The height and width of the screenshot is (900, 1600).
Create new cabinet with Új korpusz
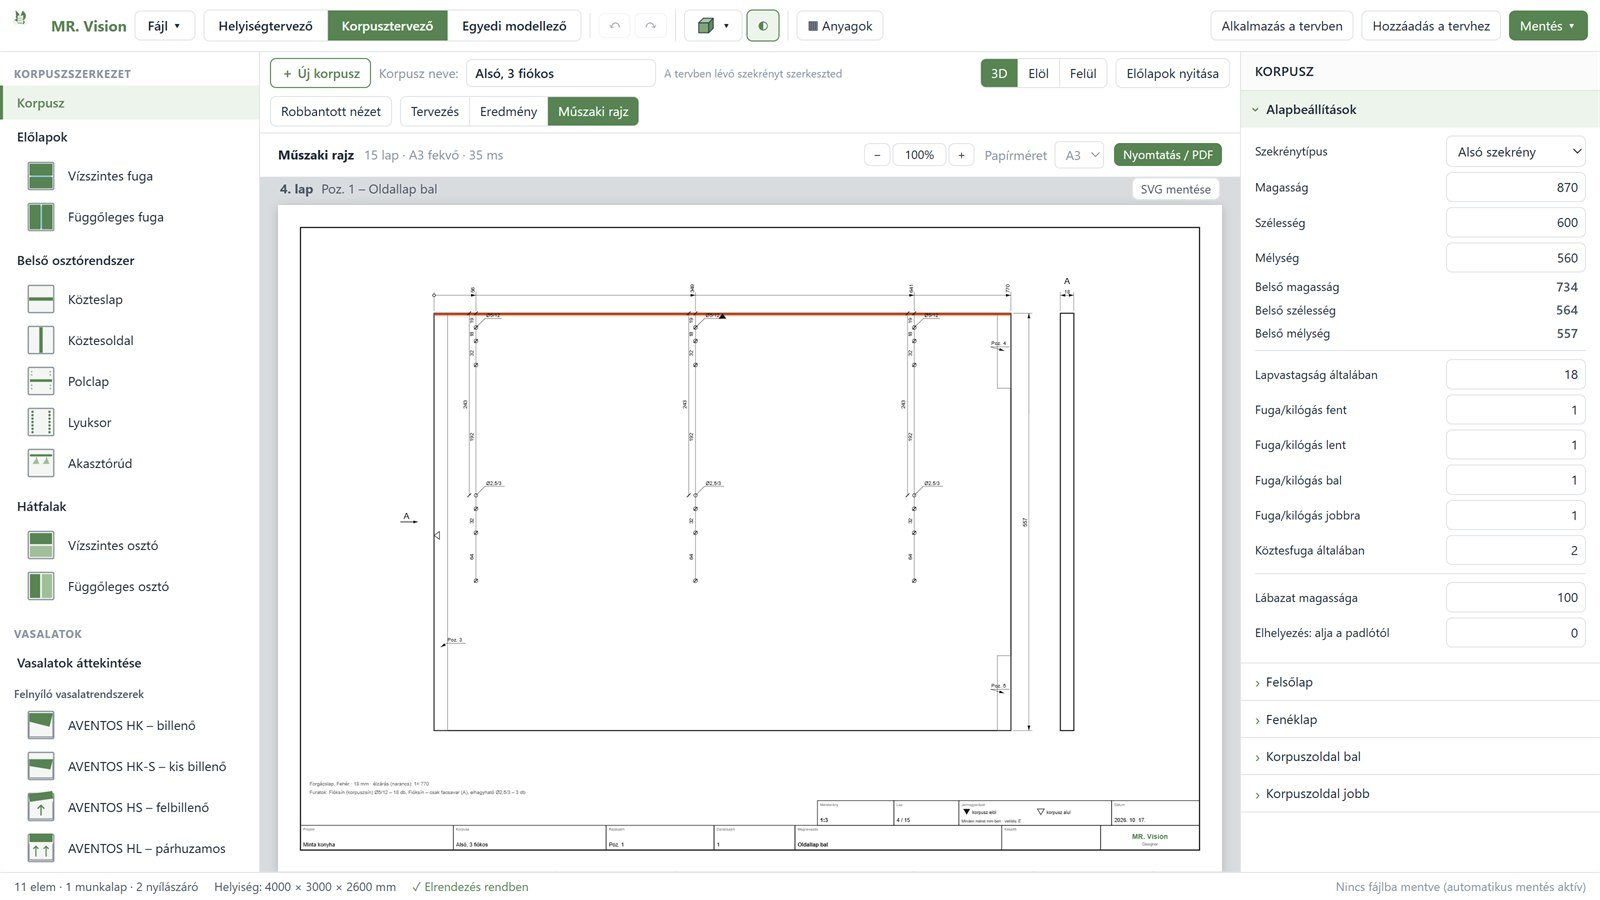tap(321, 73)
